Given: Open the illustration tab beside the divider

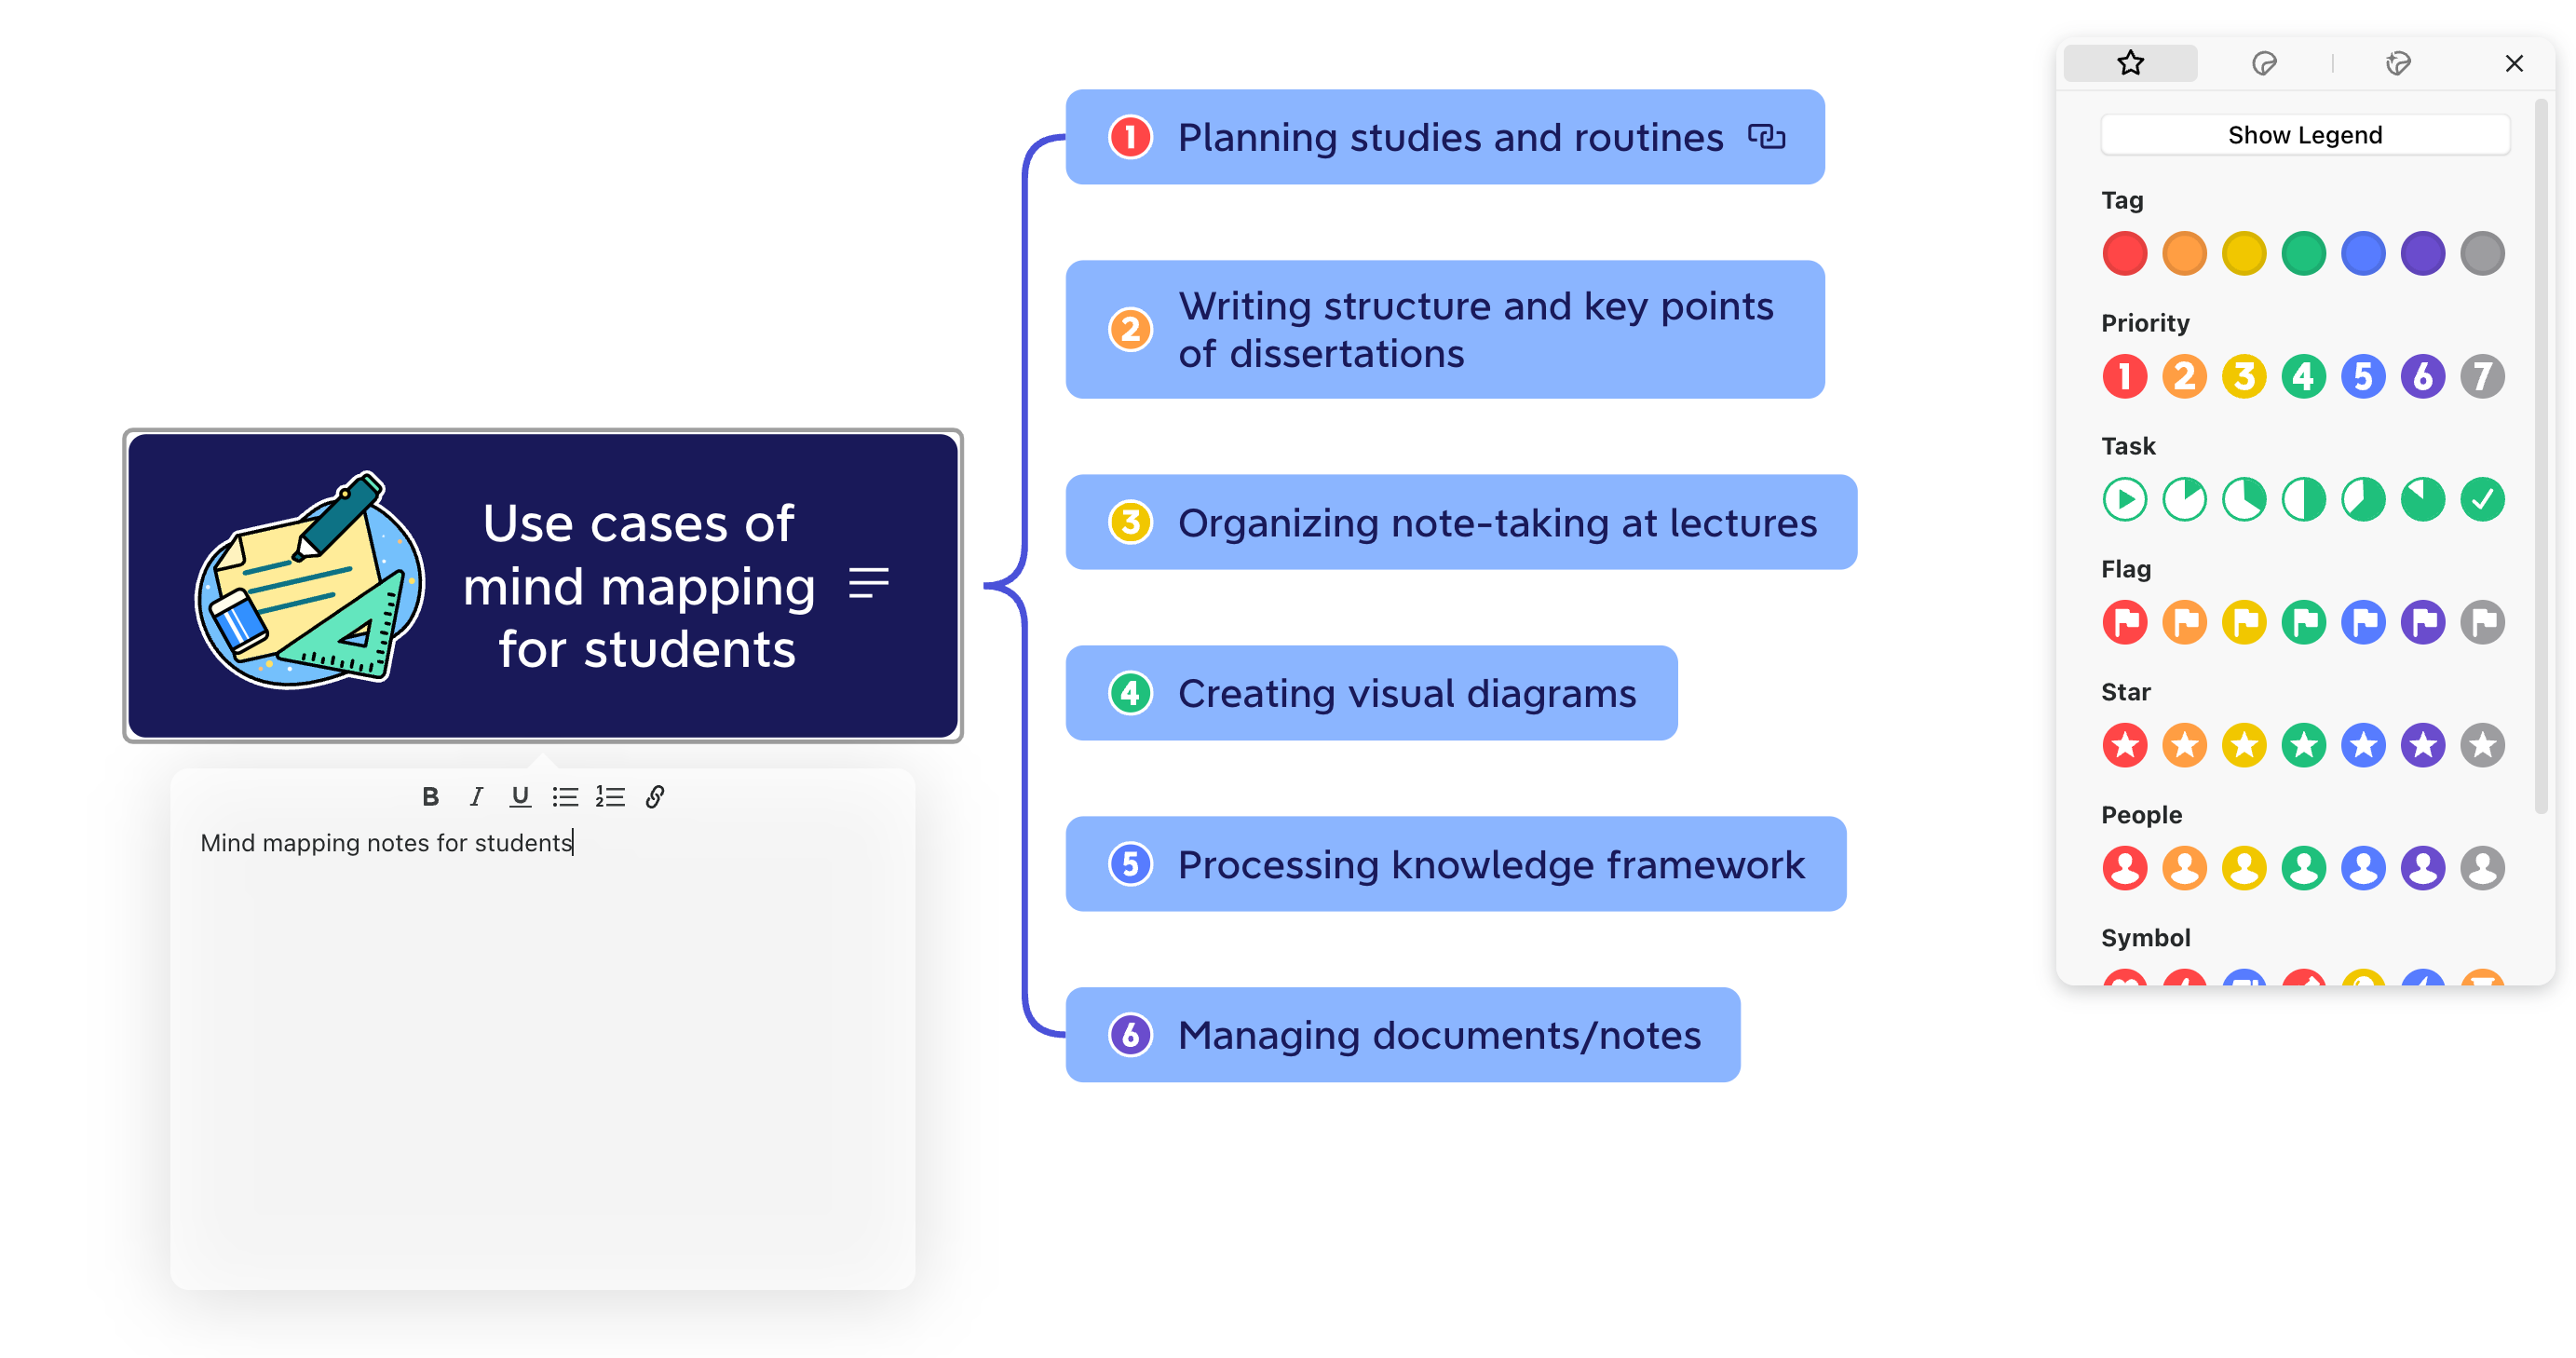Looking at the screenshot, I should 2398,63.
